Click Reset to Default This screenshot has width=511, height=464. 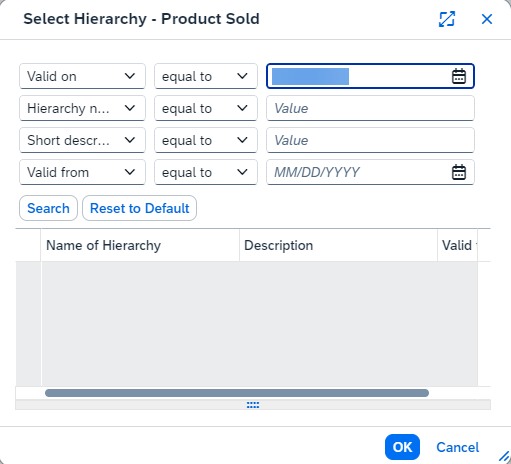click(x=139, y=208)
